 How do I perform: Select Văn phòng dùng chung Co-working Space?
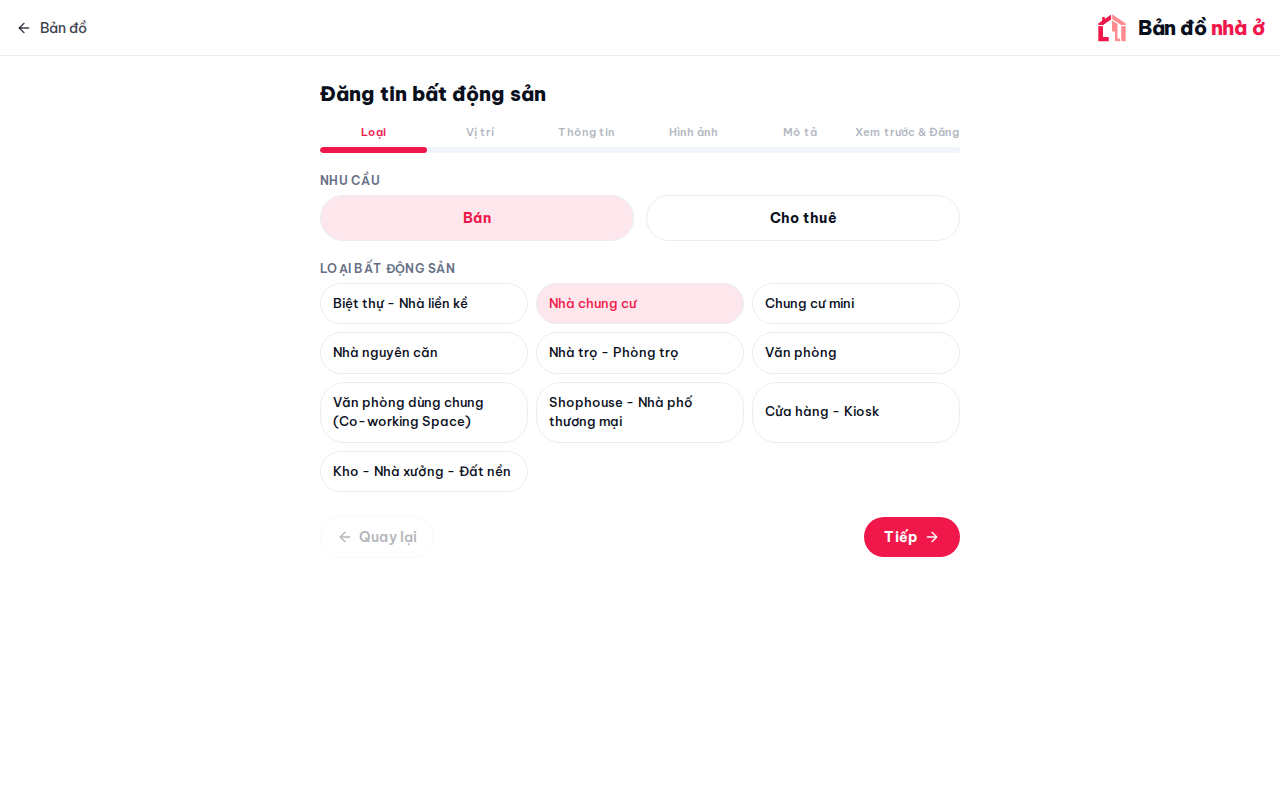[424, 412]
